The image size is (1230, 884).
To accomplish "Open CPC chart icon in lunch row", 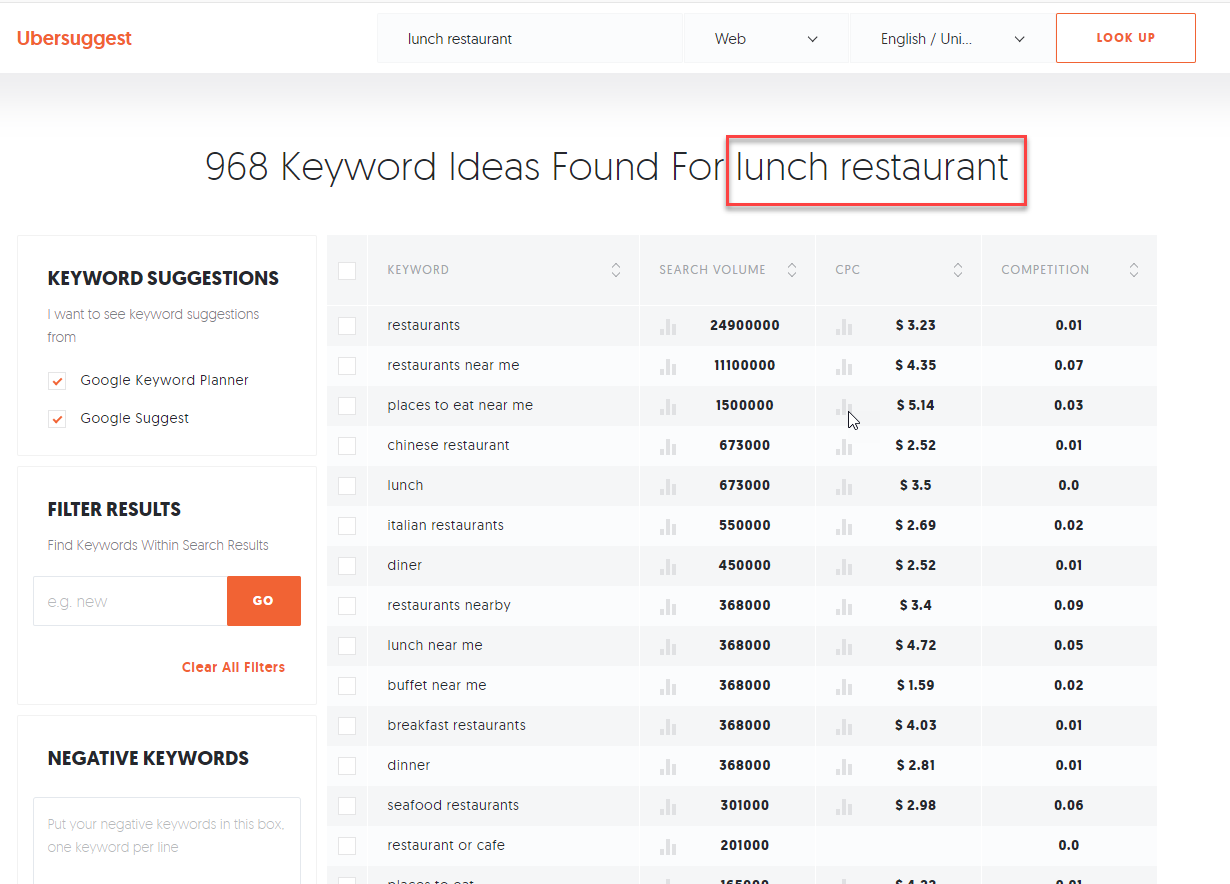I will point(844,486).
